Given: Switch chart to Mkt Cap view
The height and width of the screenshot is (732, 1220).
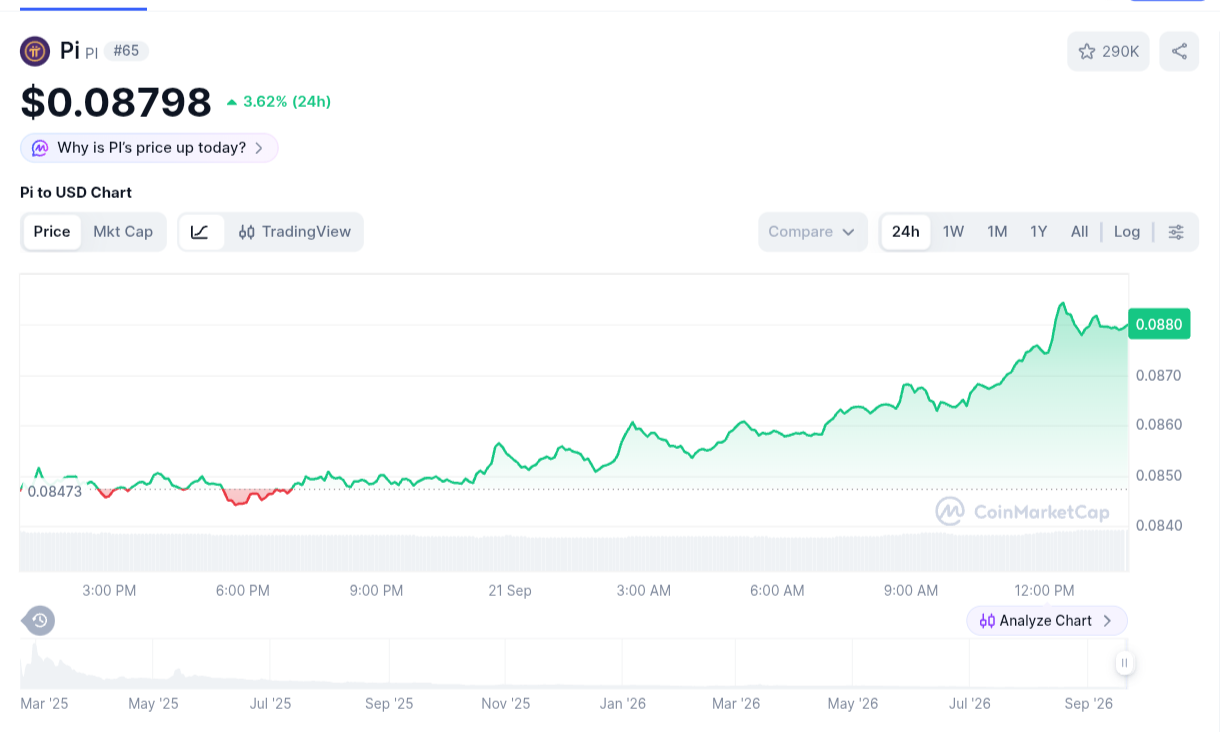Looking at the screenshot, I should pyautogui.click(x=123, y=232).
